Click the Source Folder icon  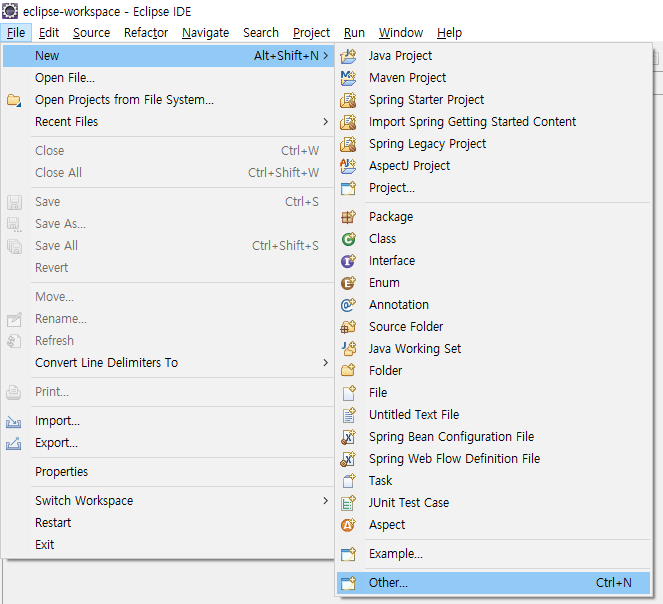point(348,327)
